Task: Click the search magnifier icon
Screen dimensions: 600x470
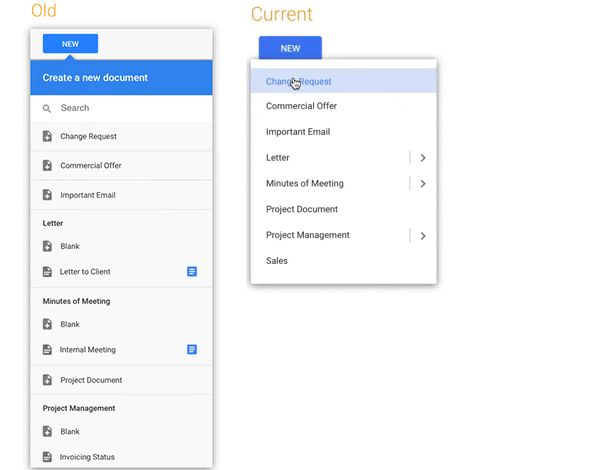Action: point(47,109)
